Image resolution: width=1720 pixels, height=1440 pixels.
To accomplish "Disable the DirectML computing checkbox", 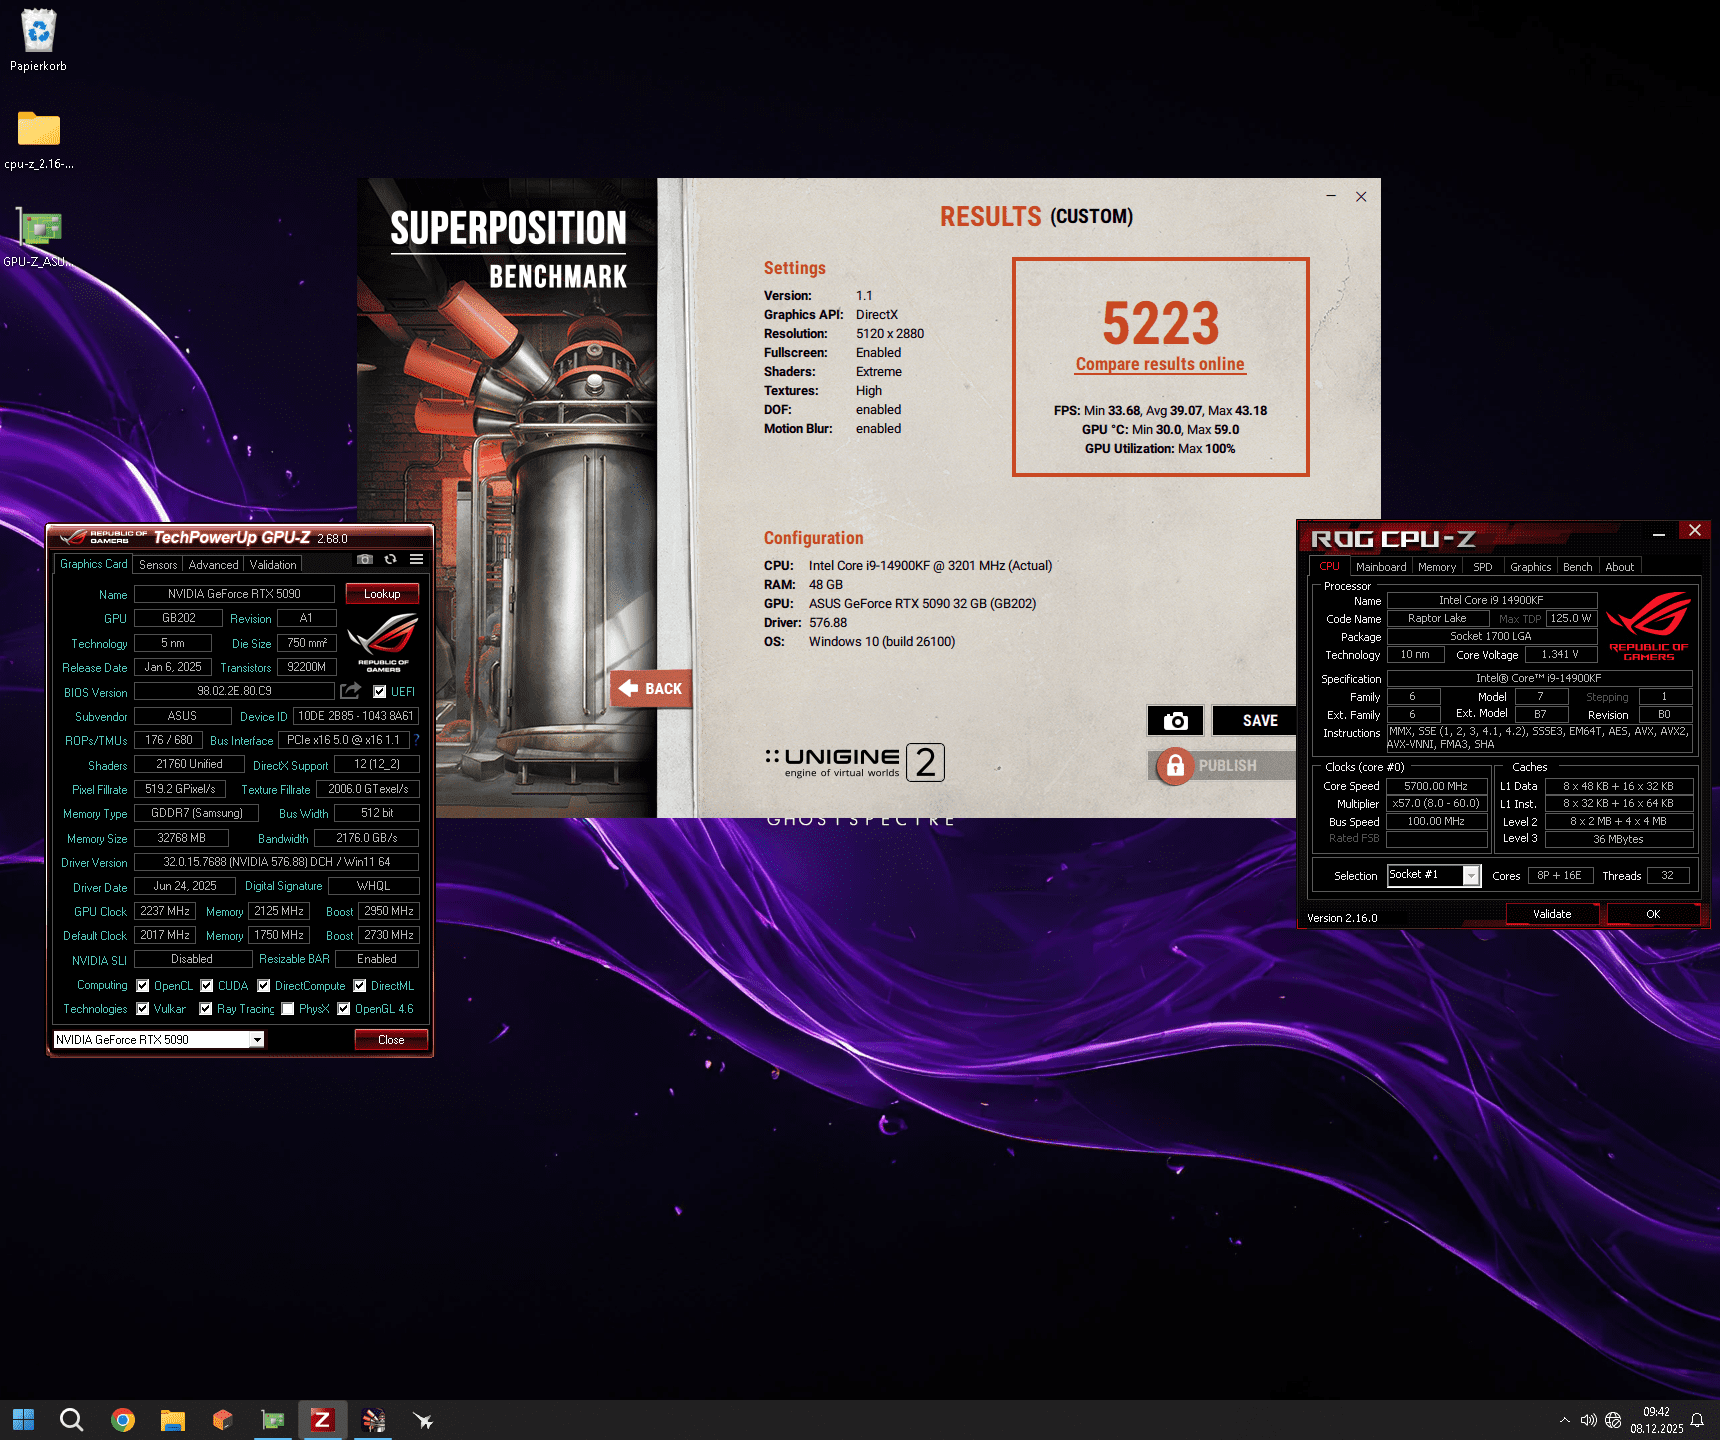I will pyautogui.click(x=359, y=985).
